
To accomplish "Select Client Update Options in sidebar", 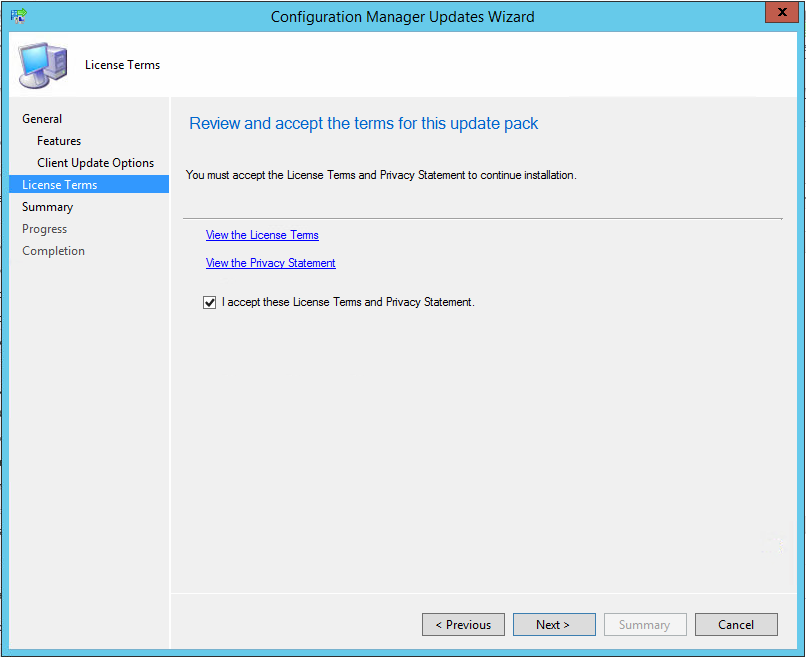I will [x=95, y=163].
